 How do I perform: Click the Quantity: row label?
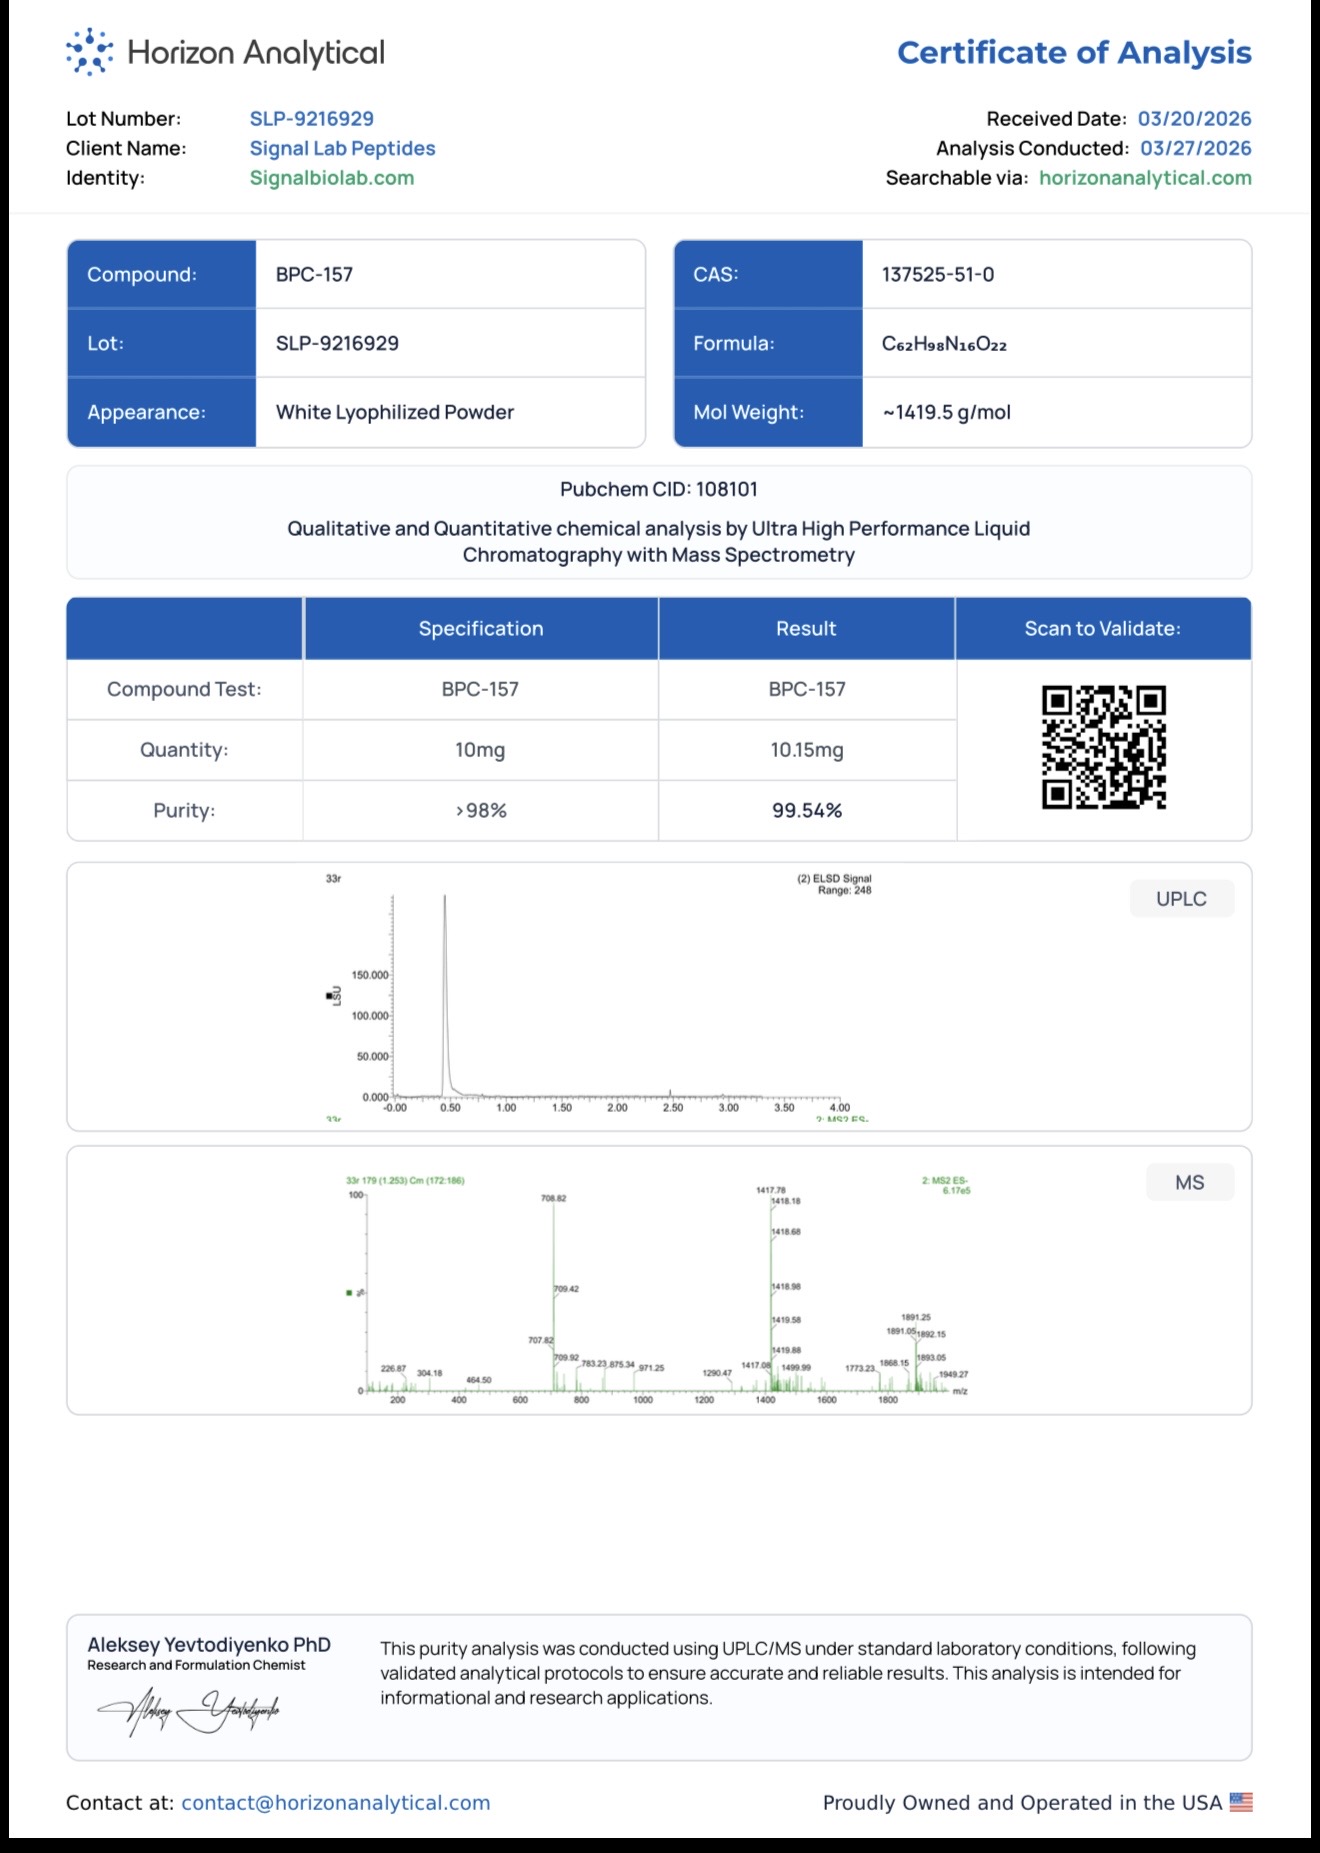pyautogui.click(x=184, y=750)
